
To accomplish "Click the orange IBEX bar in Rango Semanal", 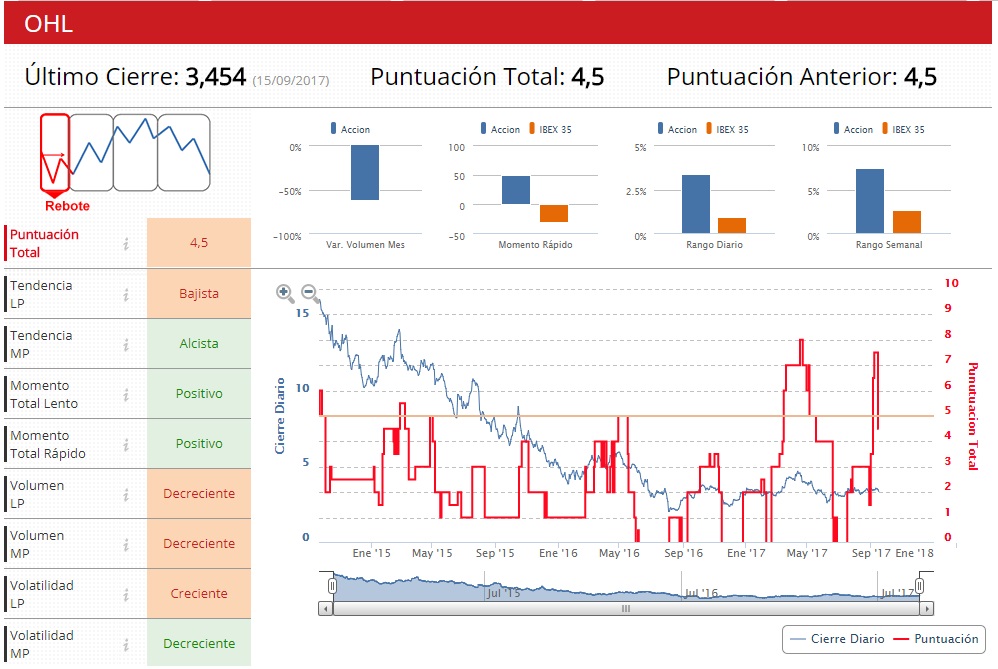I will [906, 222].
